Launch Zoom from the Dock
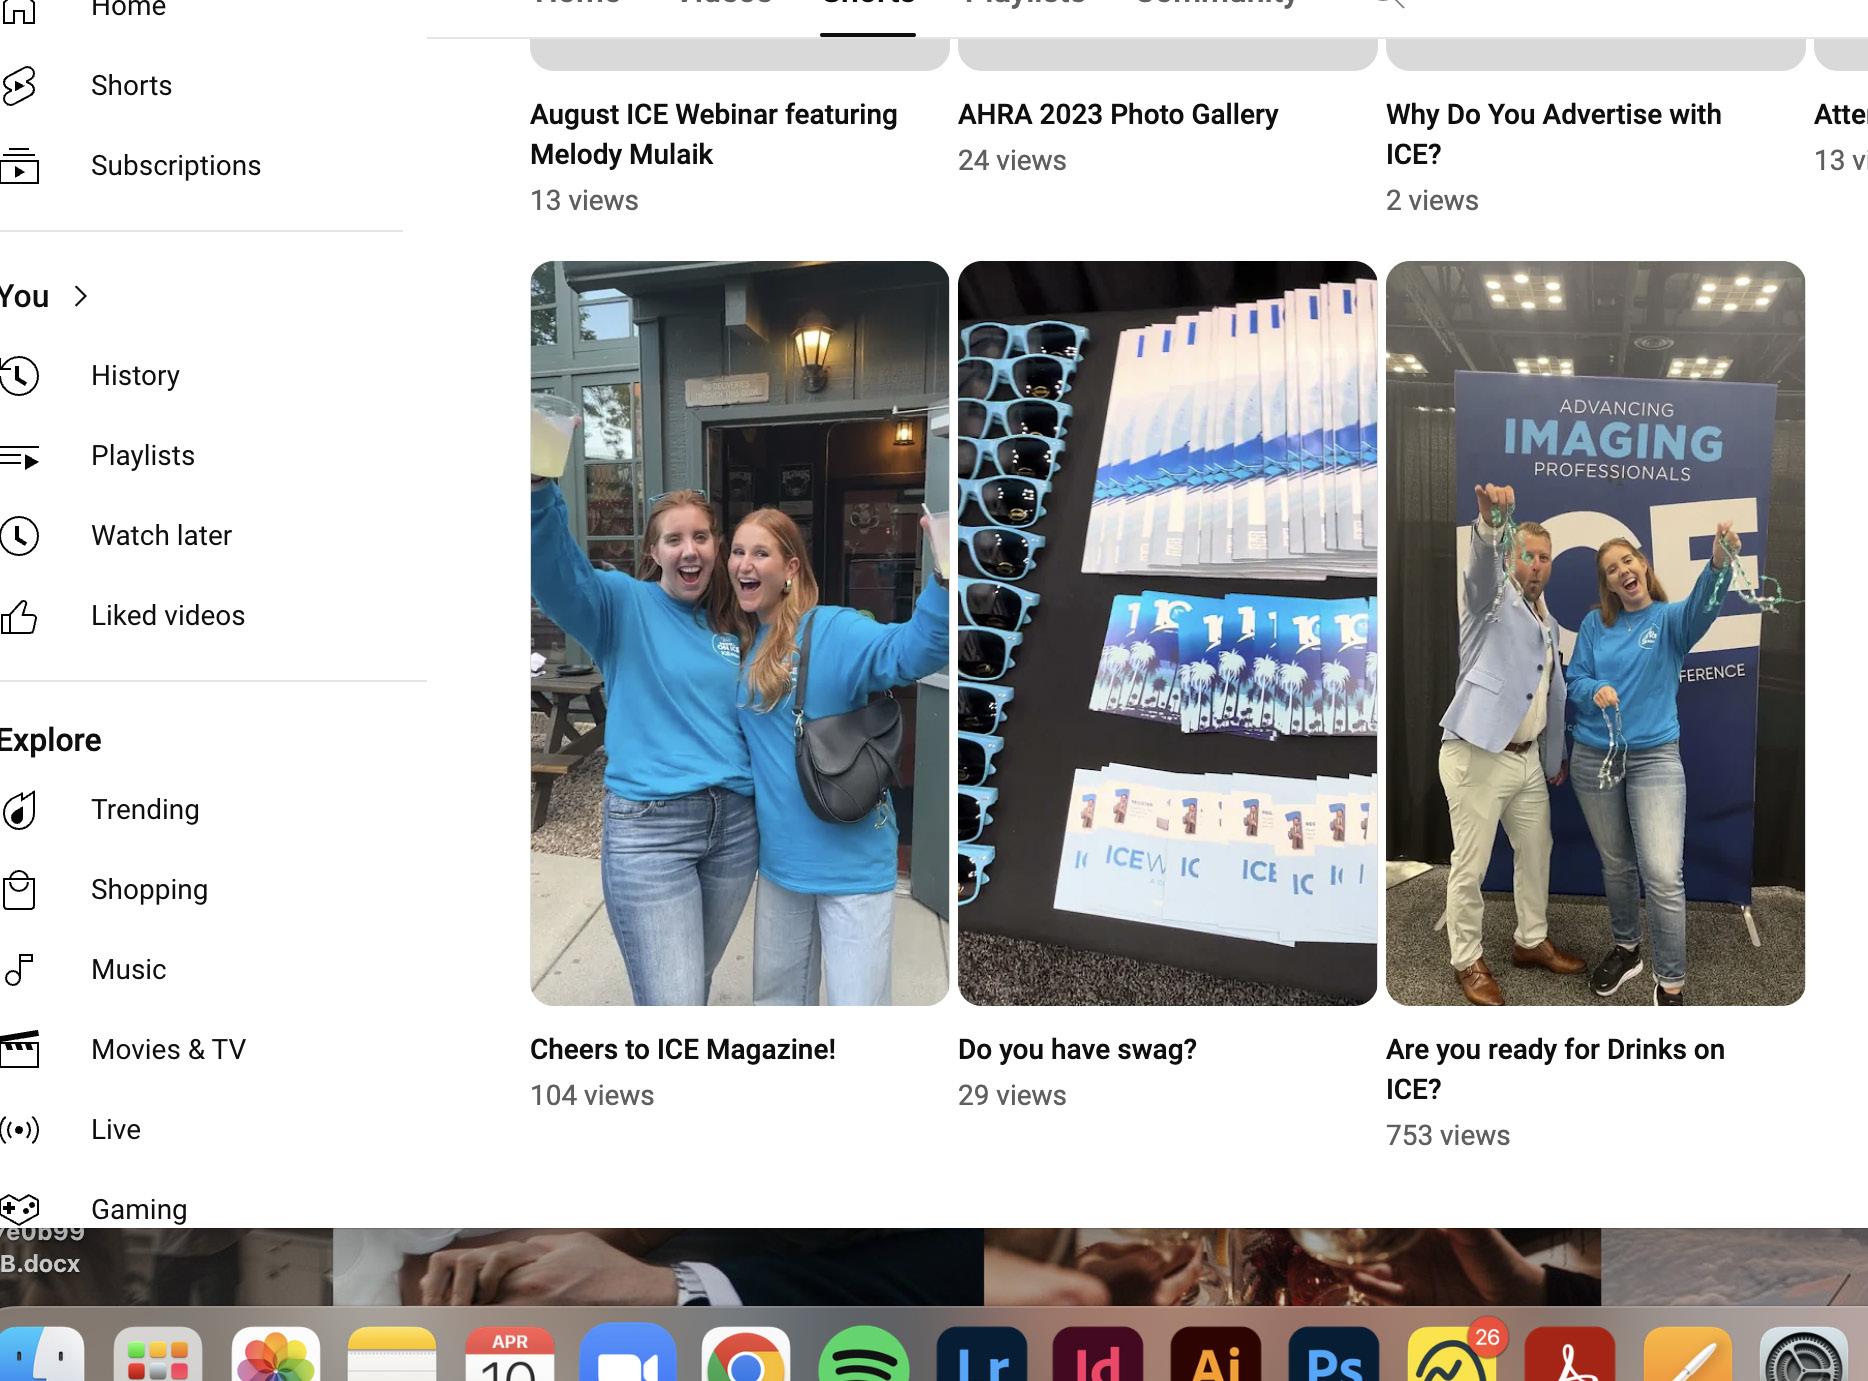The image size is (1868, 1381). (x=627, y=1354)
